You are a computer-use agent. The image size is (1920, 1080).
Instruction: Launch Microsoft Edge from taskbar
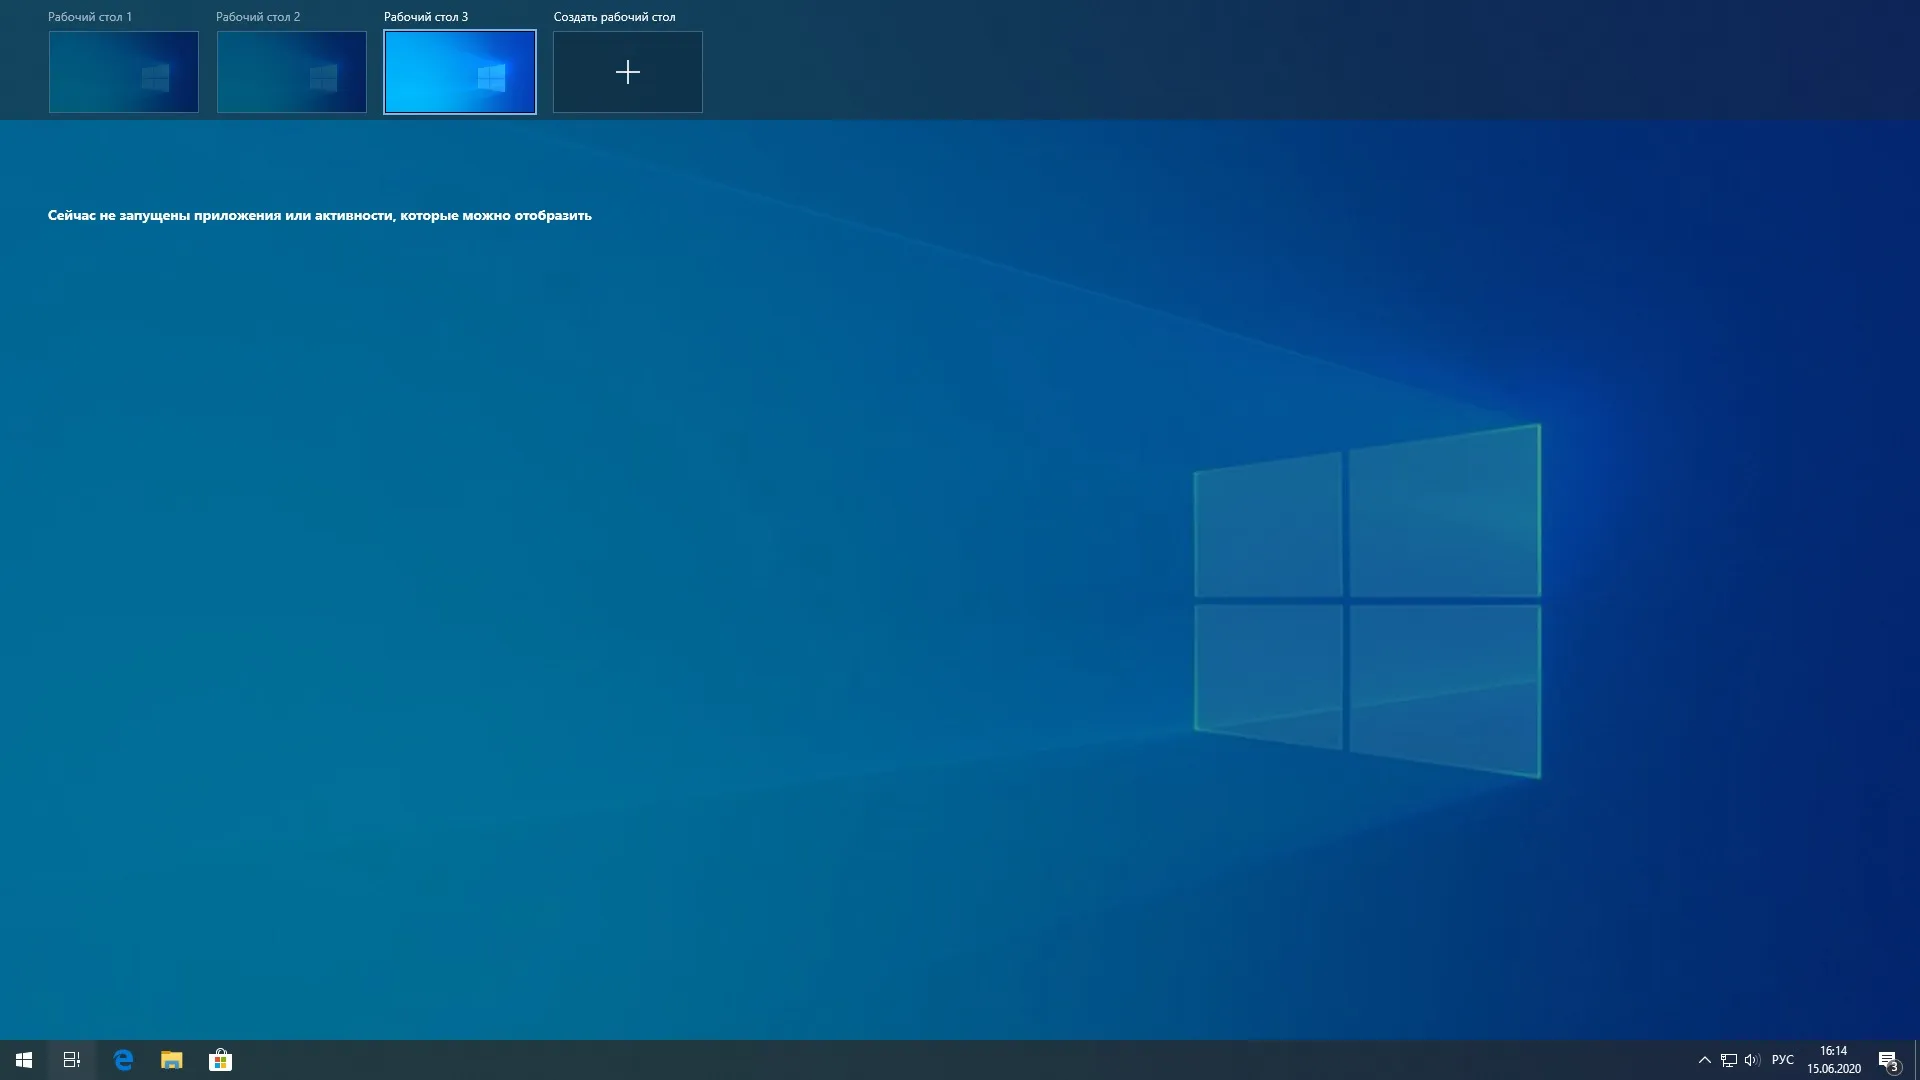click(x=124, y=1060)
